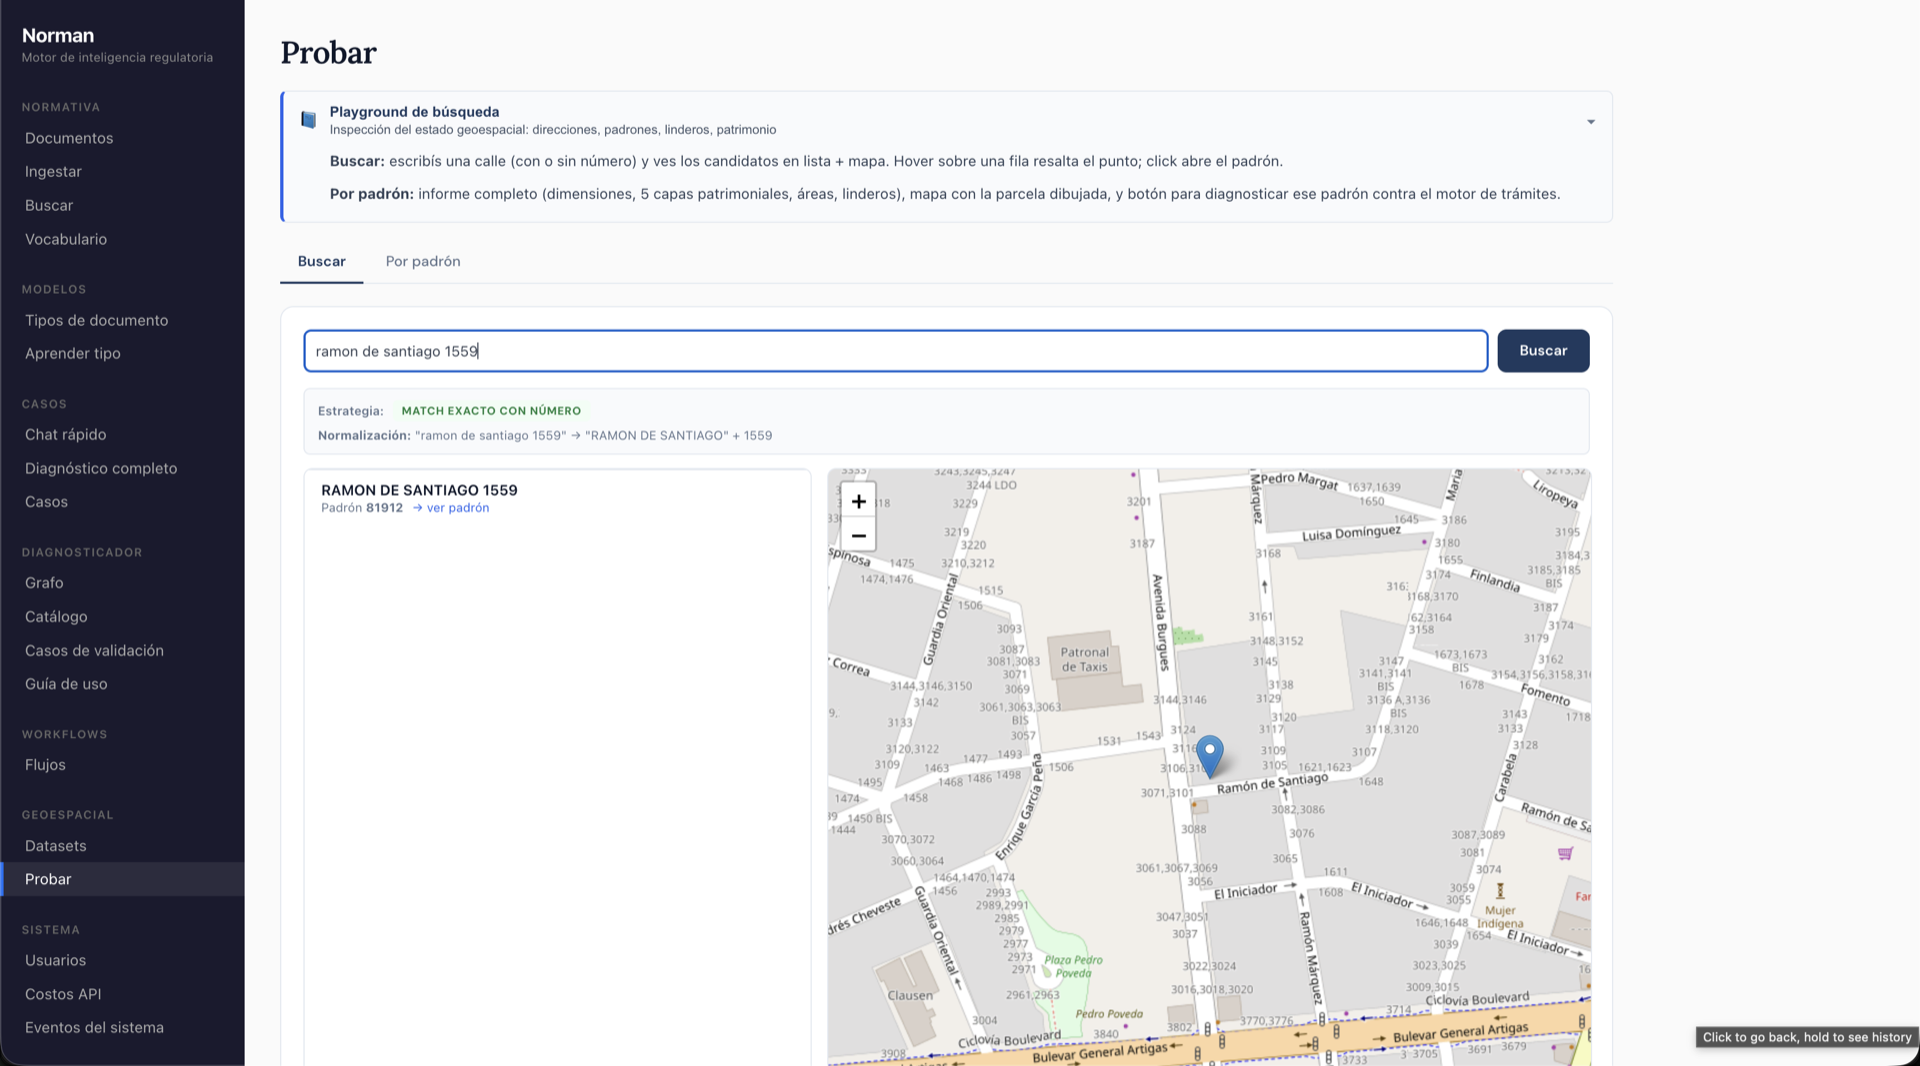Click the Clausen building label on map
The height and width of the screenshot is (1066, 1920).
pyautogui.click(x=910, y=995)
